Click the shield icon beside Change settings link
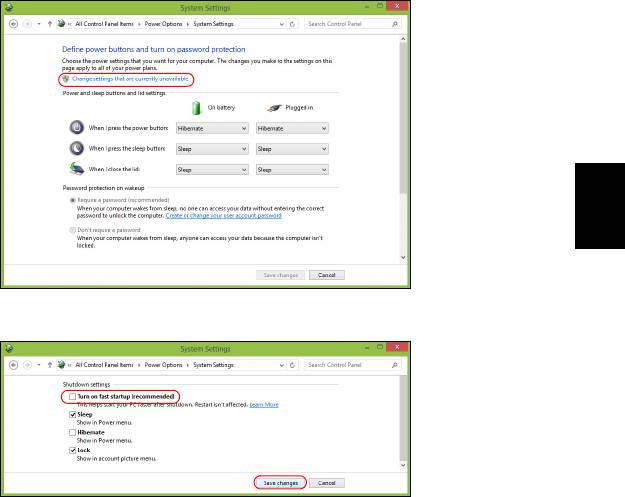Image resolution: width=625 pixels, height=497 pixels. click(x=66, y=78)
